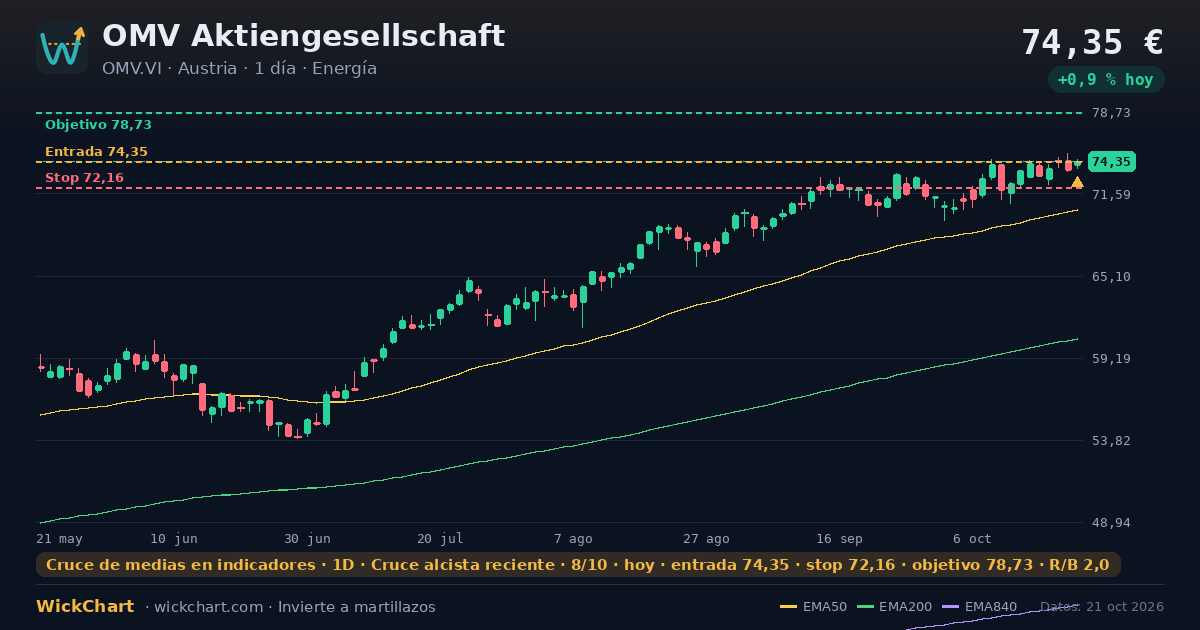Click the 74,35 € headline price
This screenshot has height=630, width=1200.
[x=1092, y=43]
